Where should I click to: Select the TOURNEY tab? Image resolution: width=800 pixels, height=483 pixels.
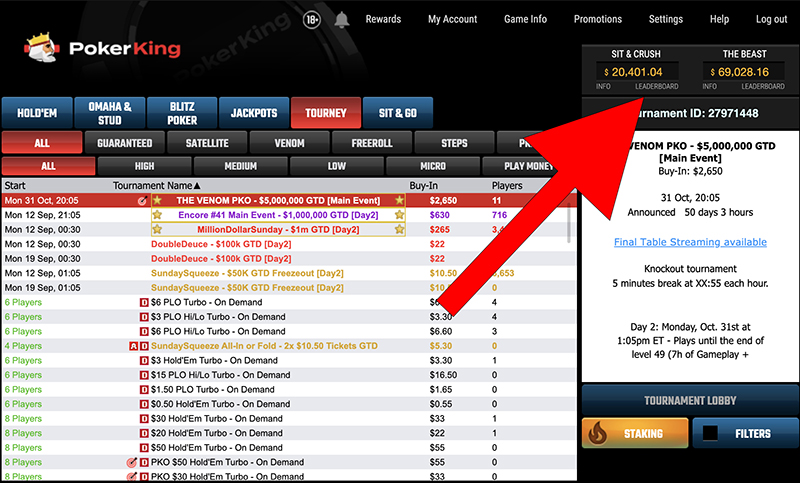click(326, 113)
